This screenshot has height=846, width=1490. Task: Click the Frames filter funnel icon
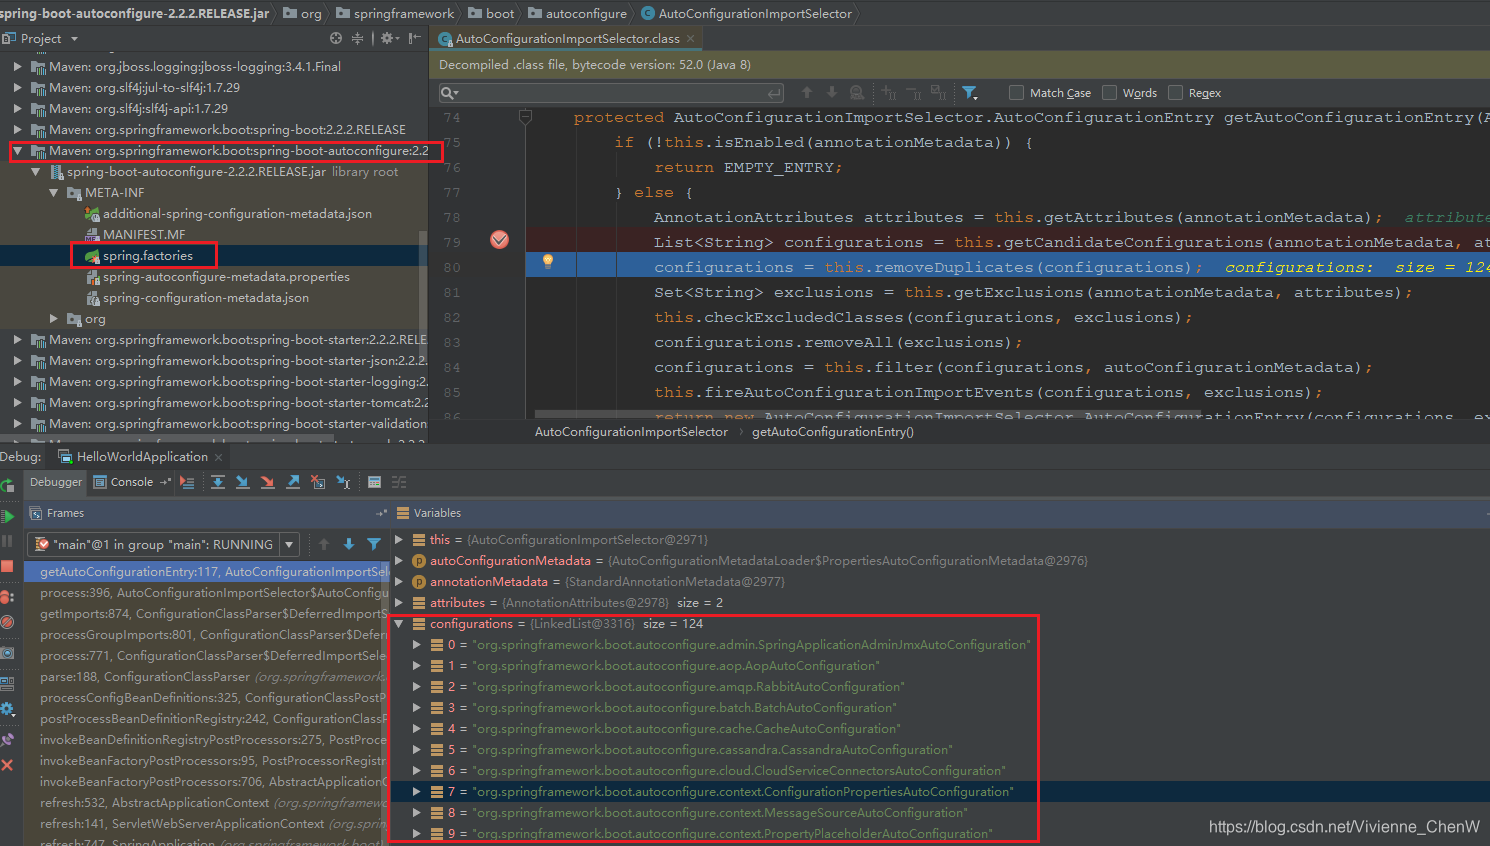coord(374,545)
